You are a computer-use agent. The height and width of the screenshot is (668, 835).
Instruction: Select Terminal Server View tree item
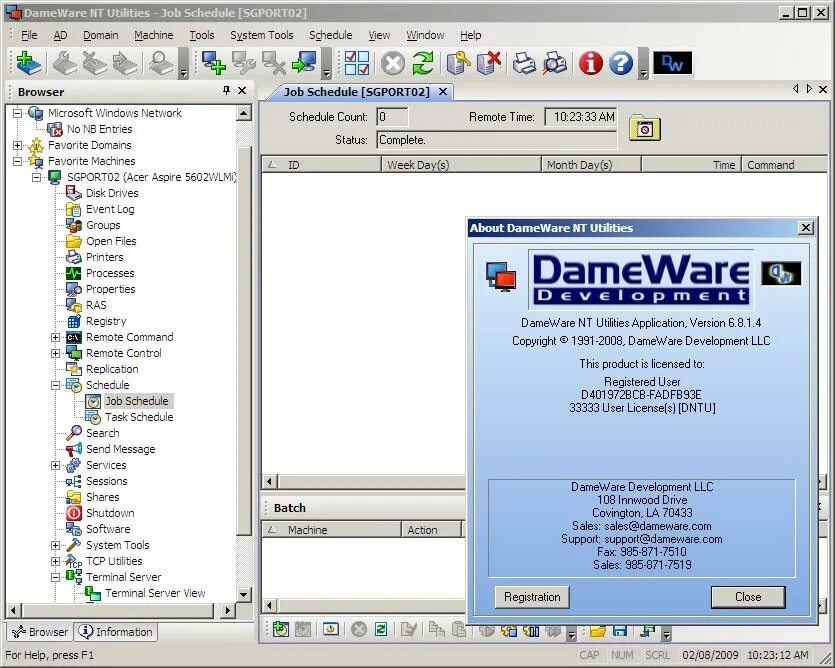(x=154, y=593)
